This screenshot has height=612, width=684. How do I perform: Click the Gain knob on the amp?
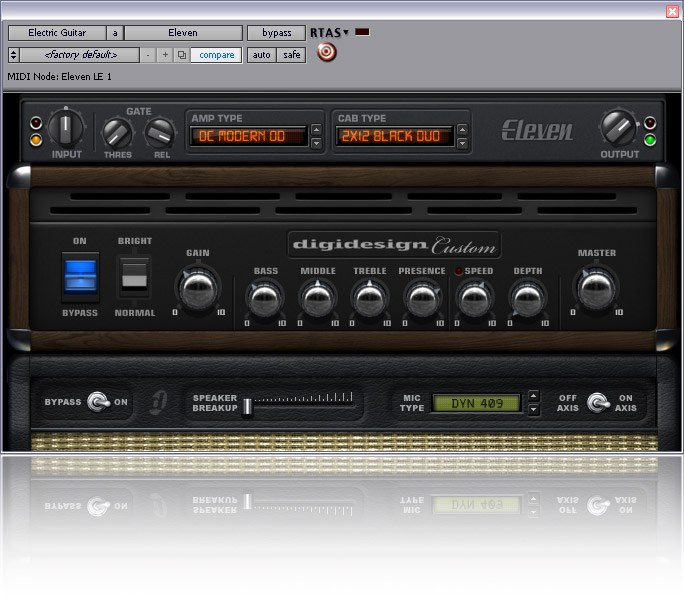tap(197, 288)
